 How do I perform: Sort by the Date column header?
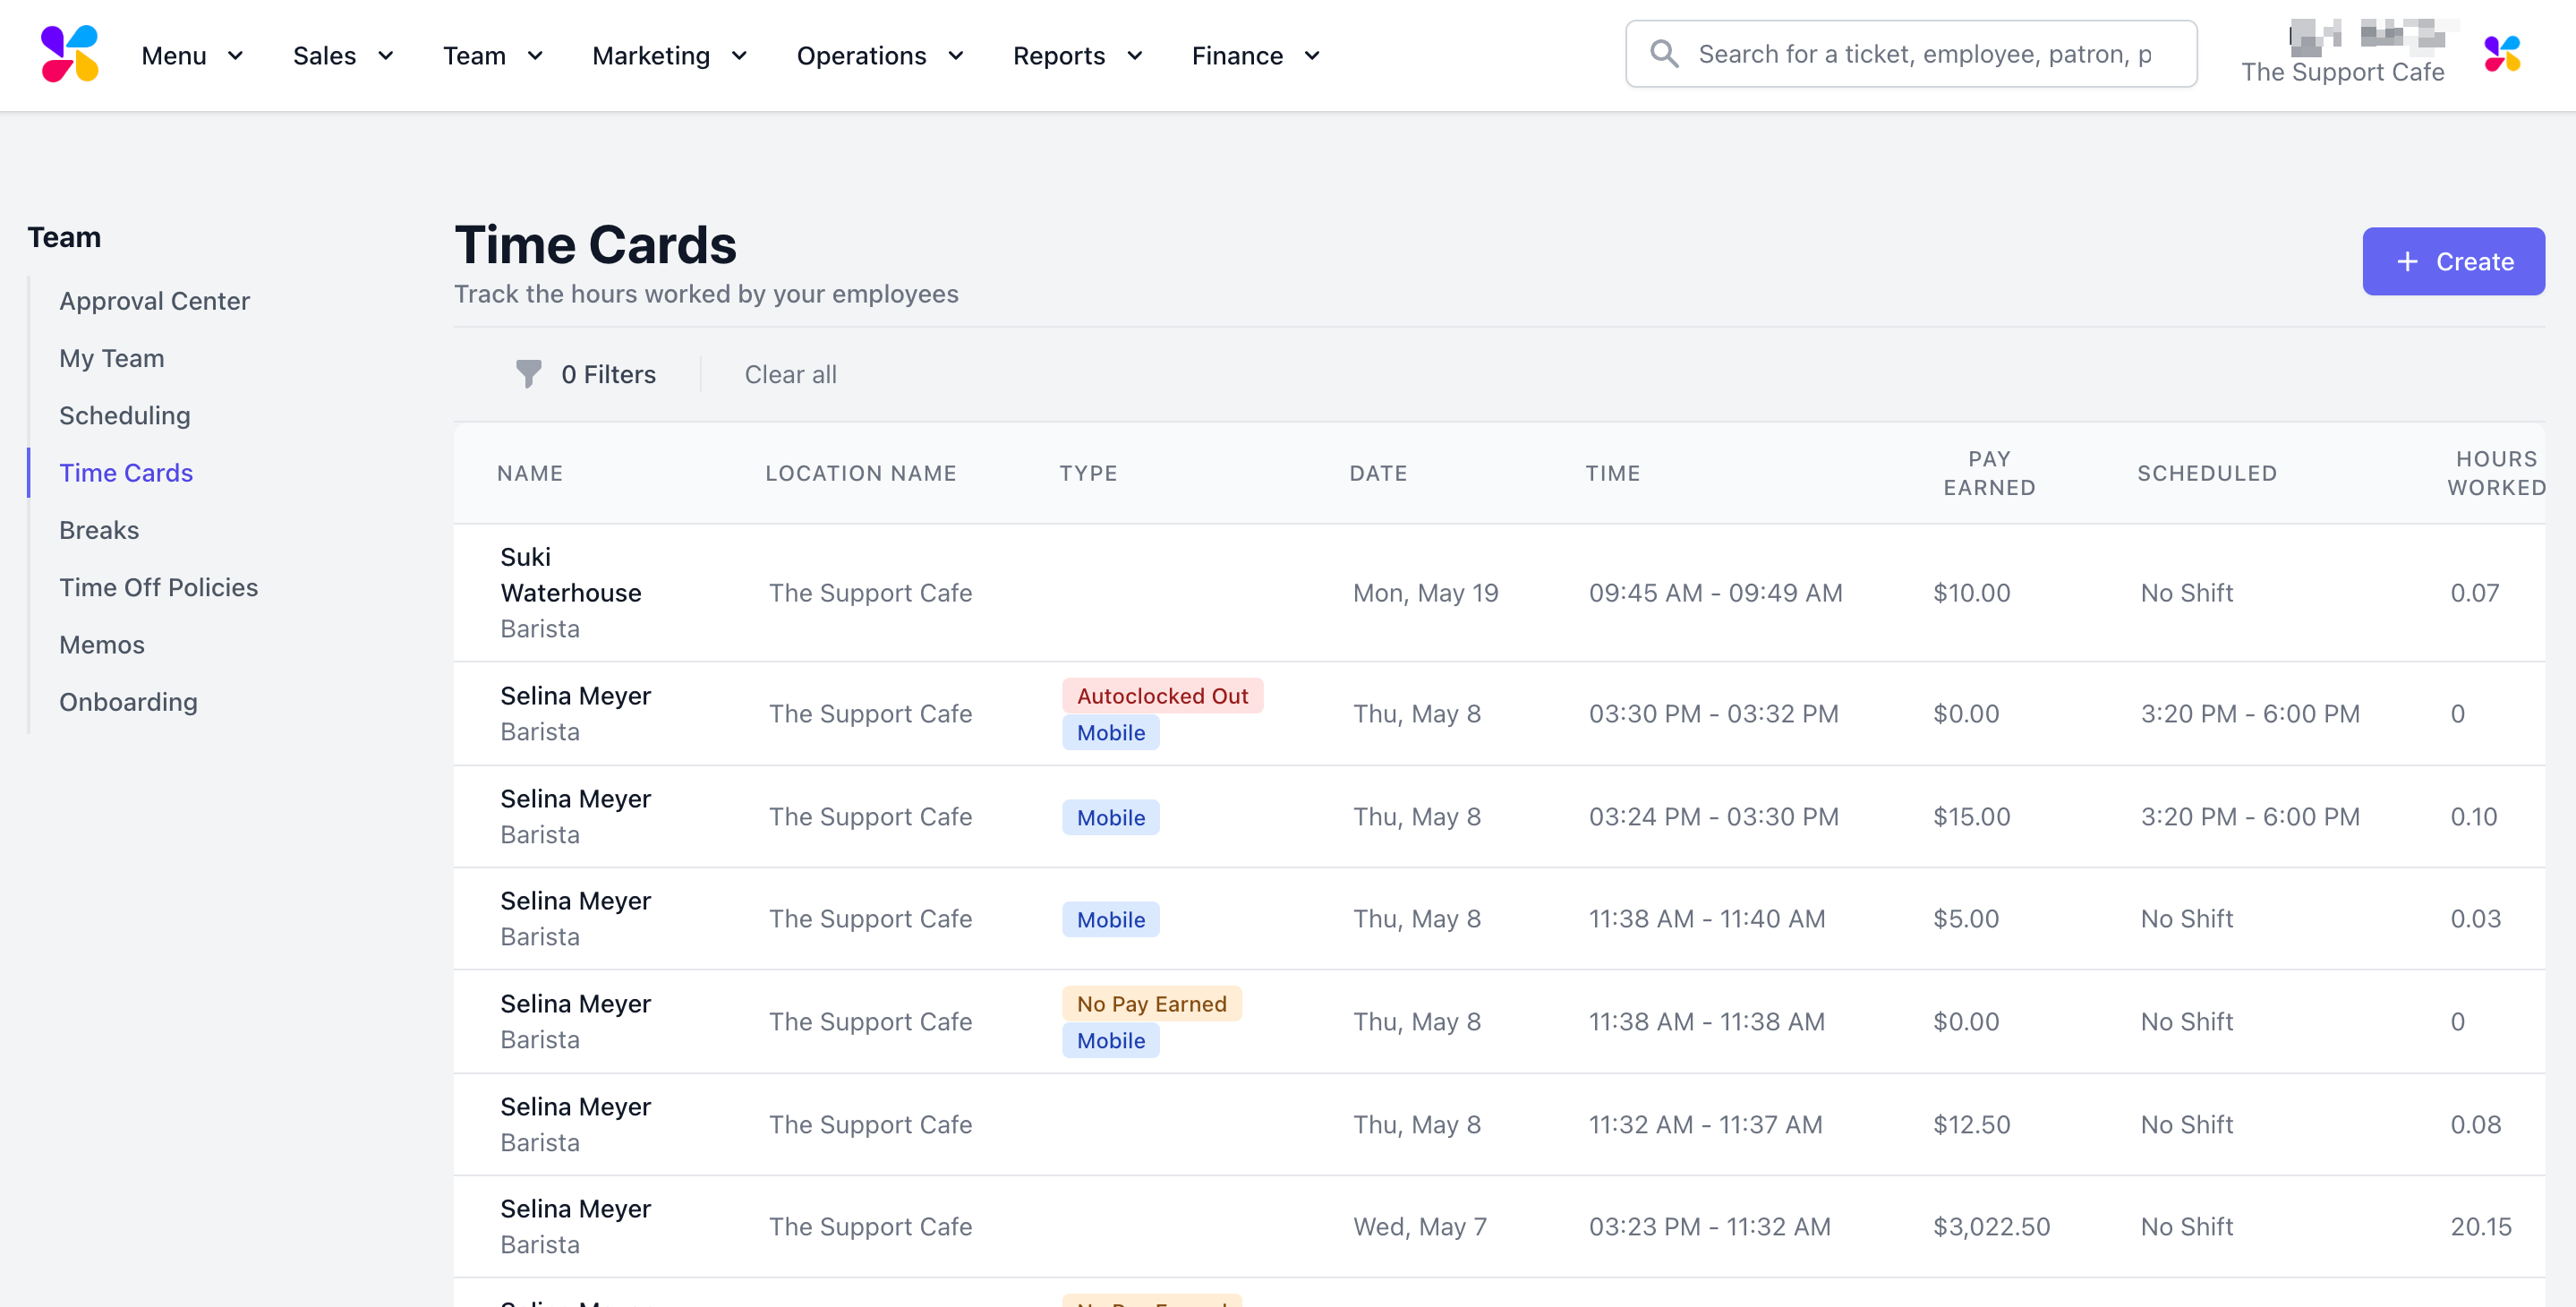(x=1378, y=473)
